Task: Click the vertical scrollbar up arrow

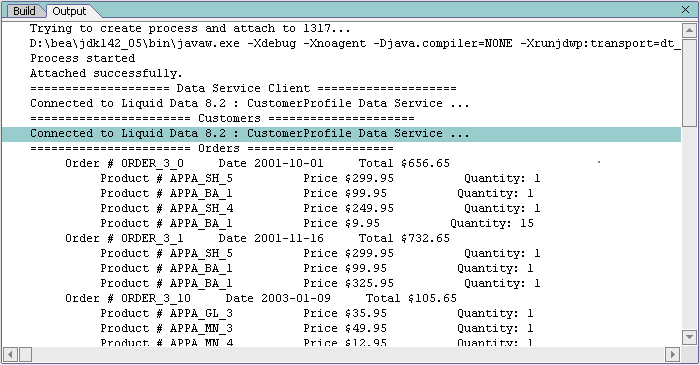Action: click(689, 30)
